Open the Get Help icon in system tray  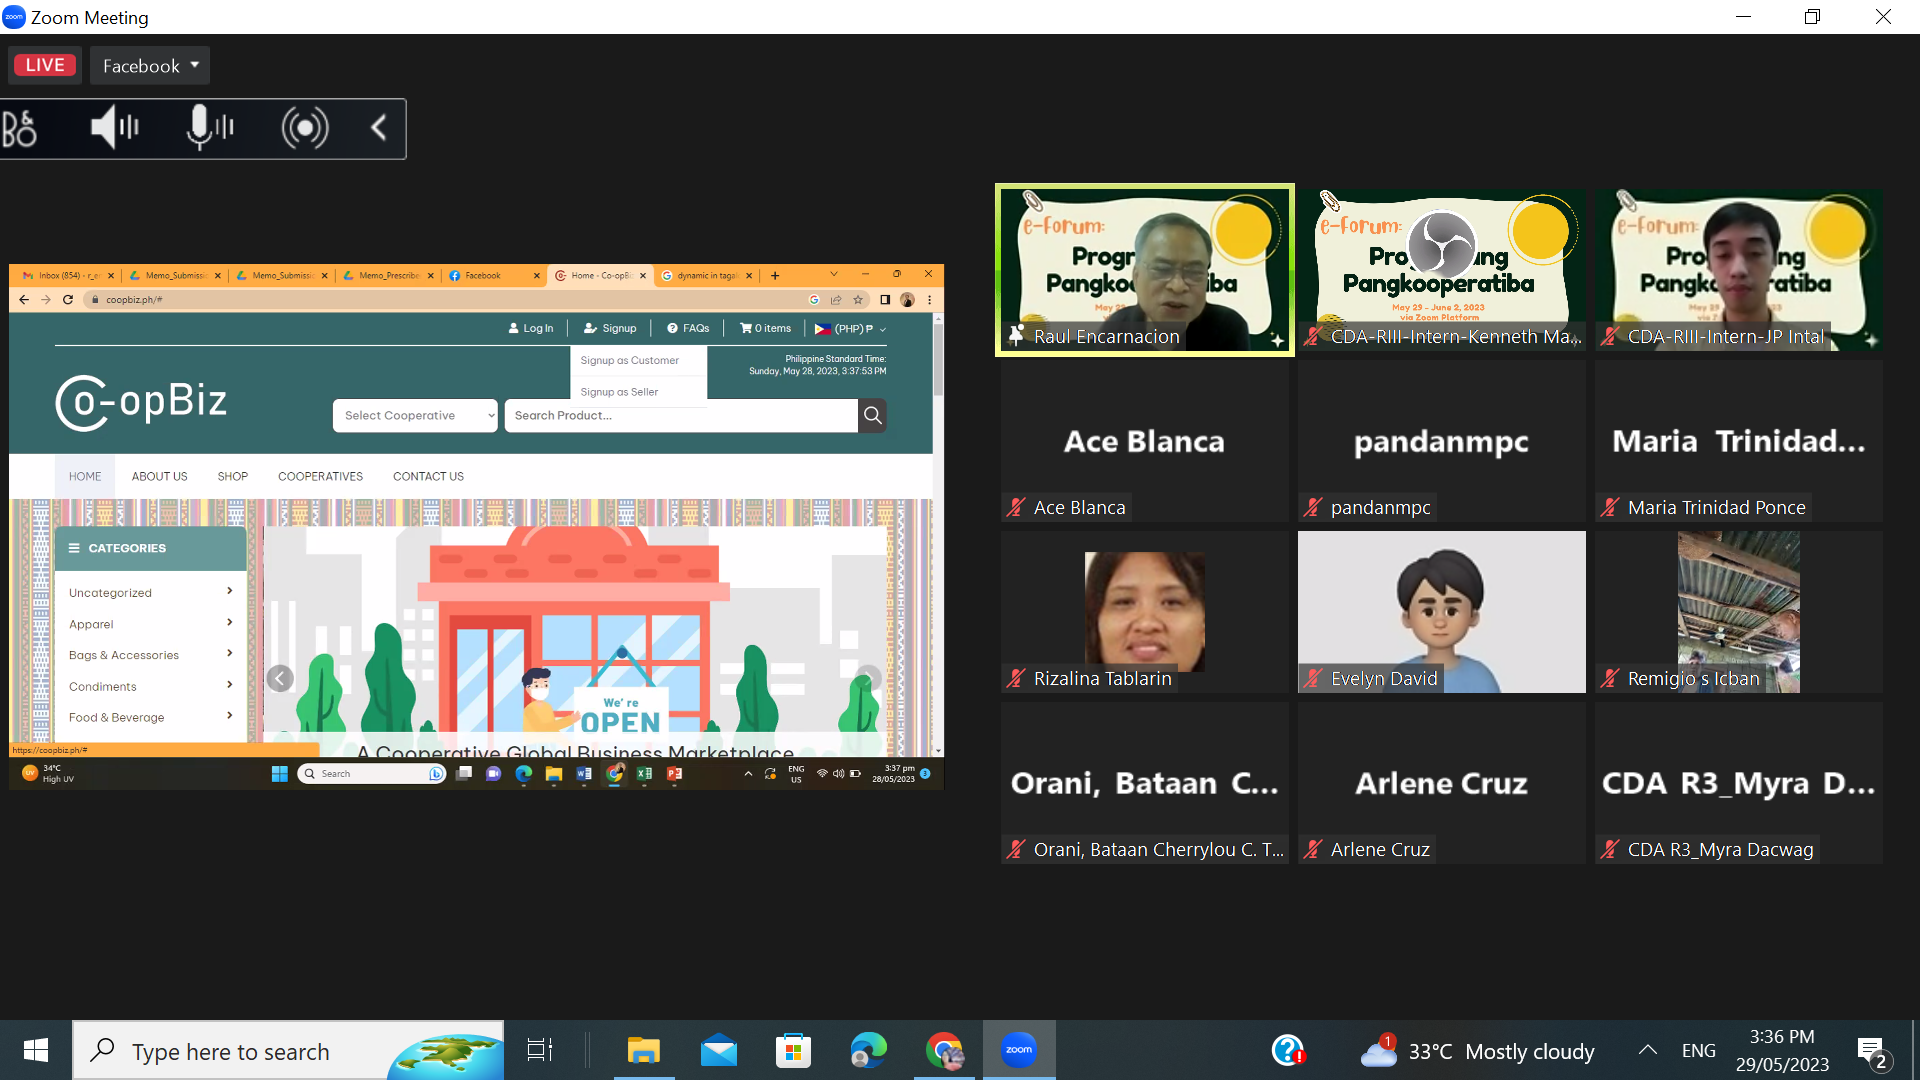pos(1288,1051)
